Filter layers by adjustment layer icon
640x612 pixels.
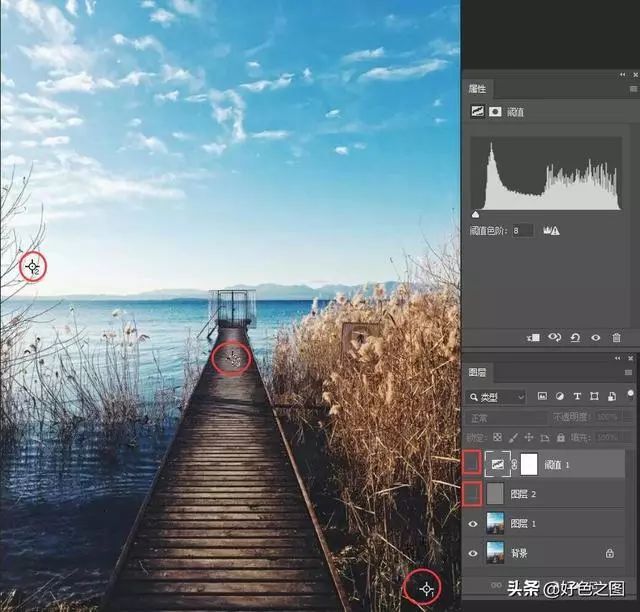click(559, 397)
